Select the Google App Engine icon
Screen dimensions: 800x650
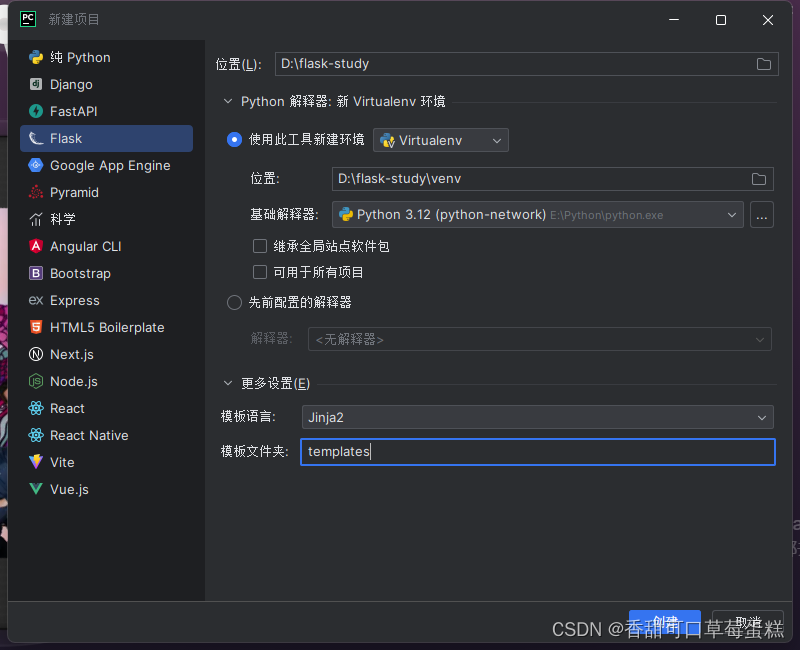(36, 165)
